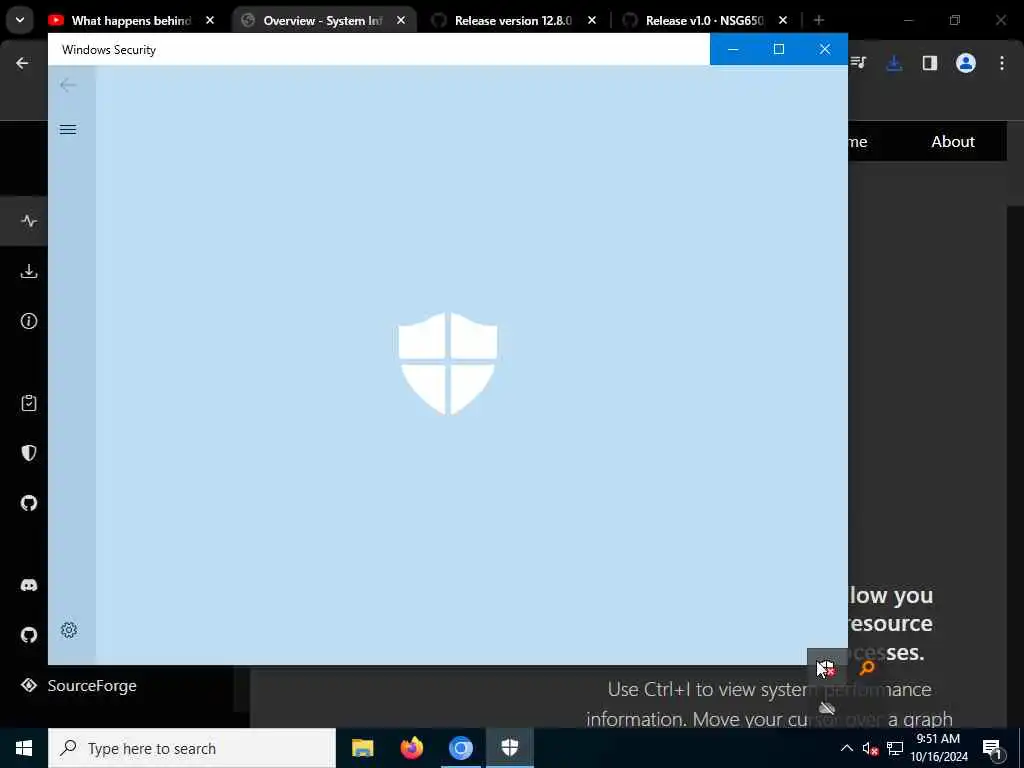Switch to Chrome on the taskbar
Image resolution: width=1024 pixels, height=768 pixels.
tap(460, 748)
